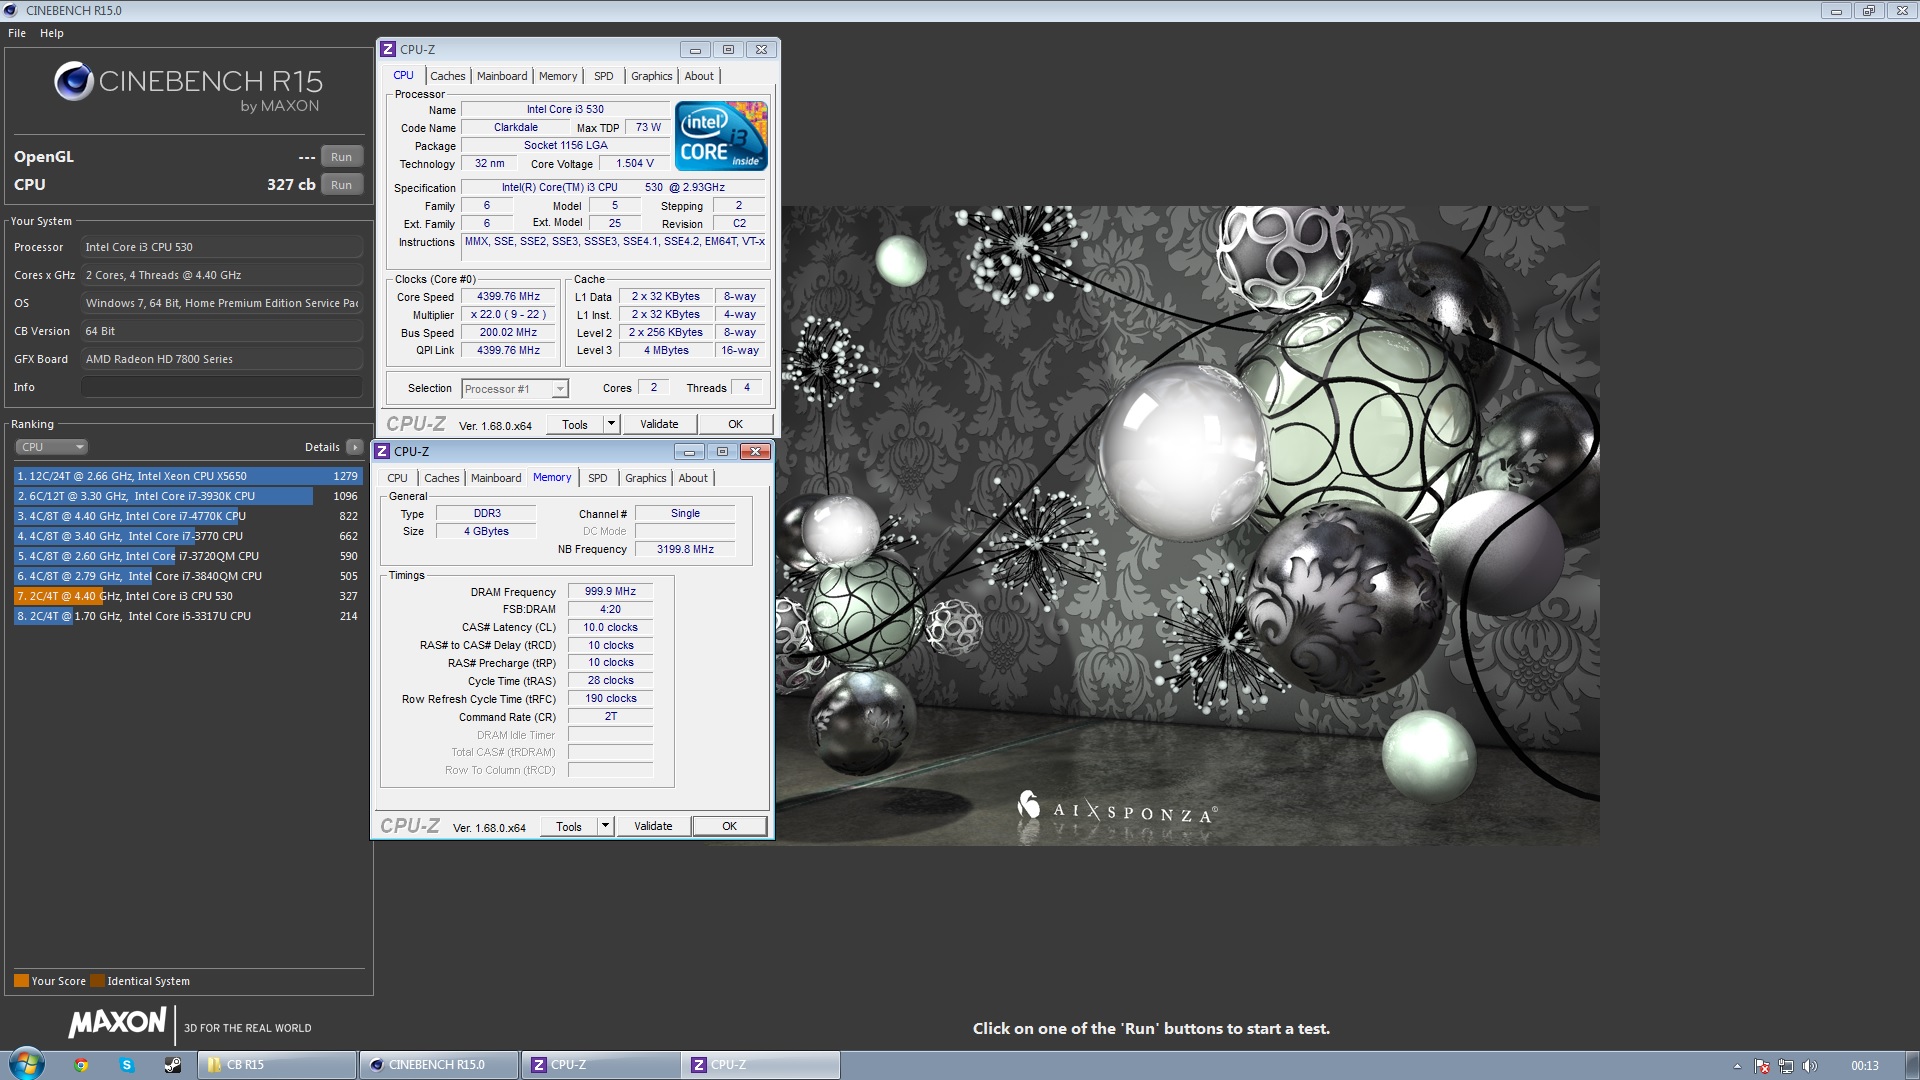Switch to CB R15 folder taskbar button

coord(277,1065)
